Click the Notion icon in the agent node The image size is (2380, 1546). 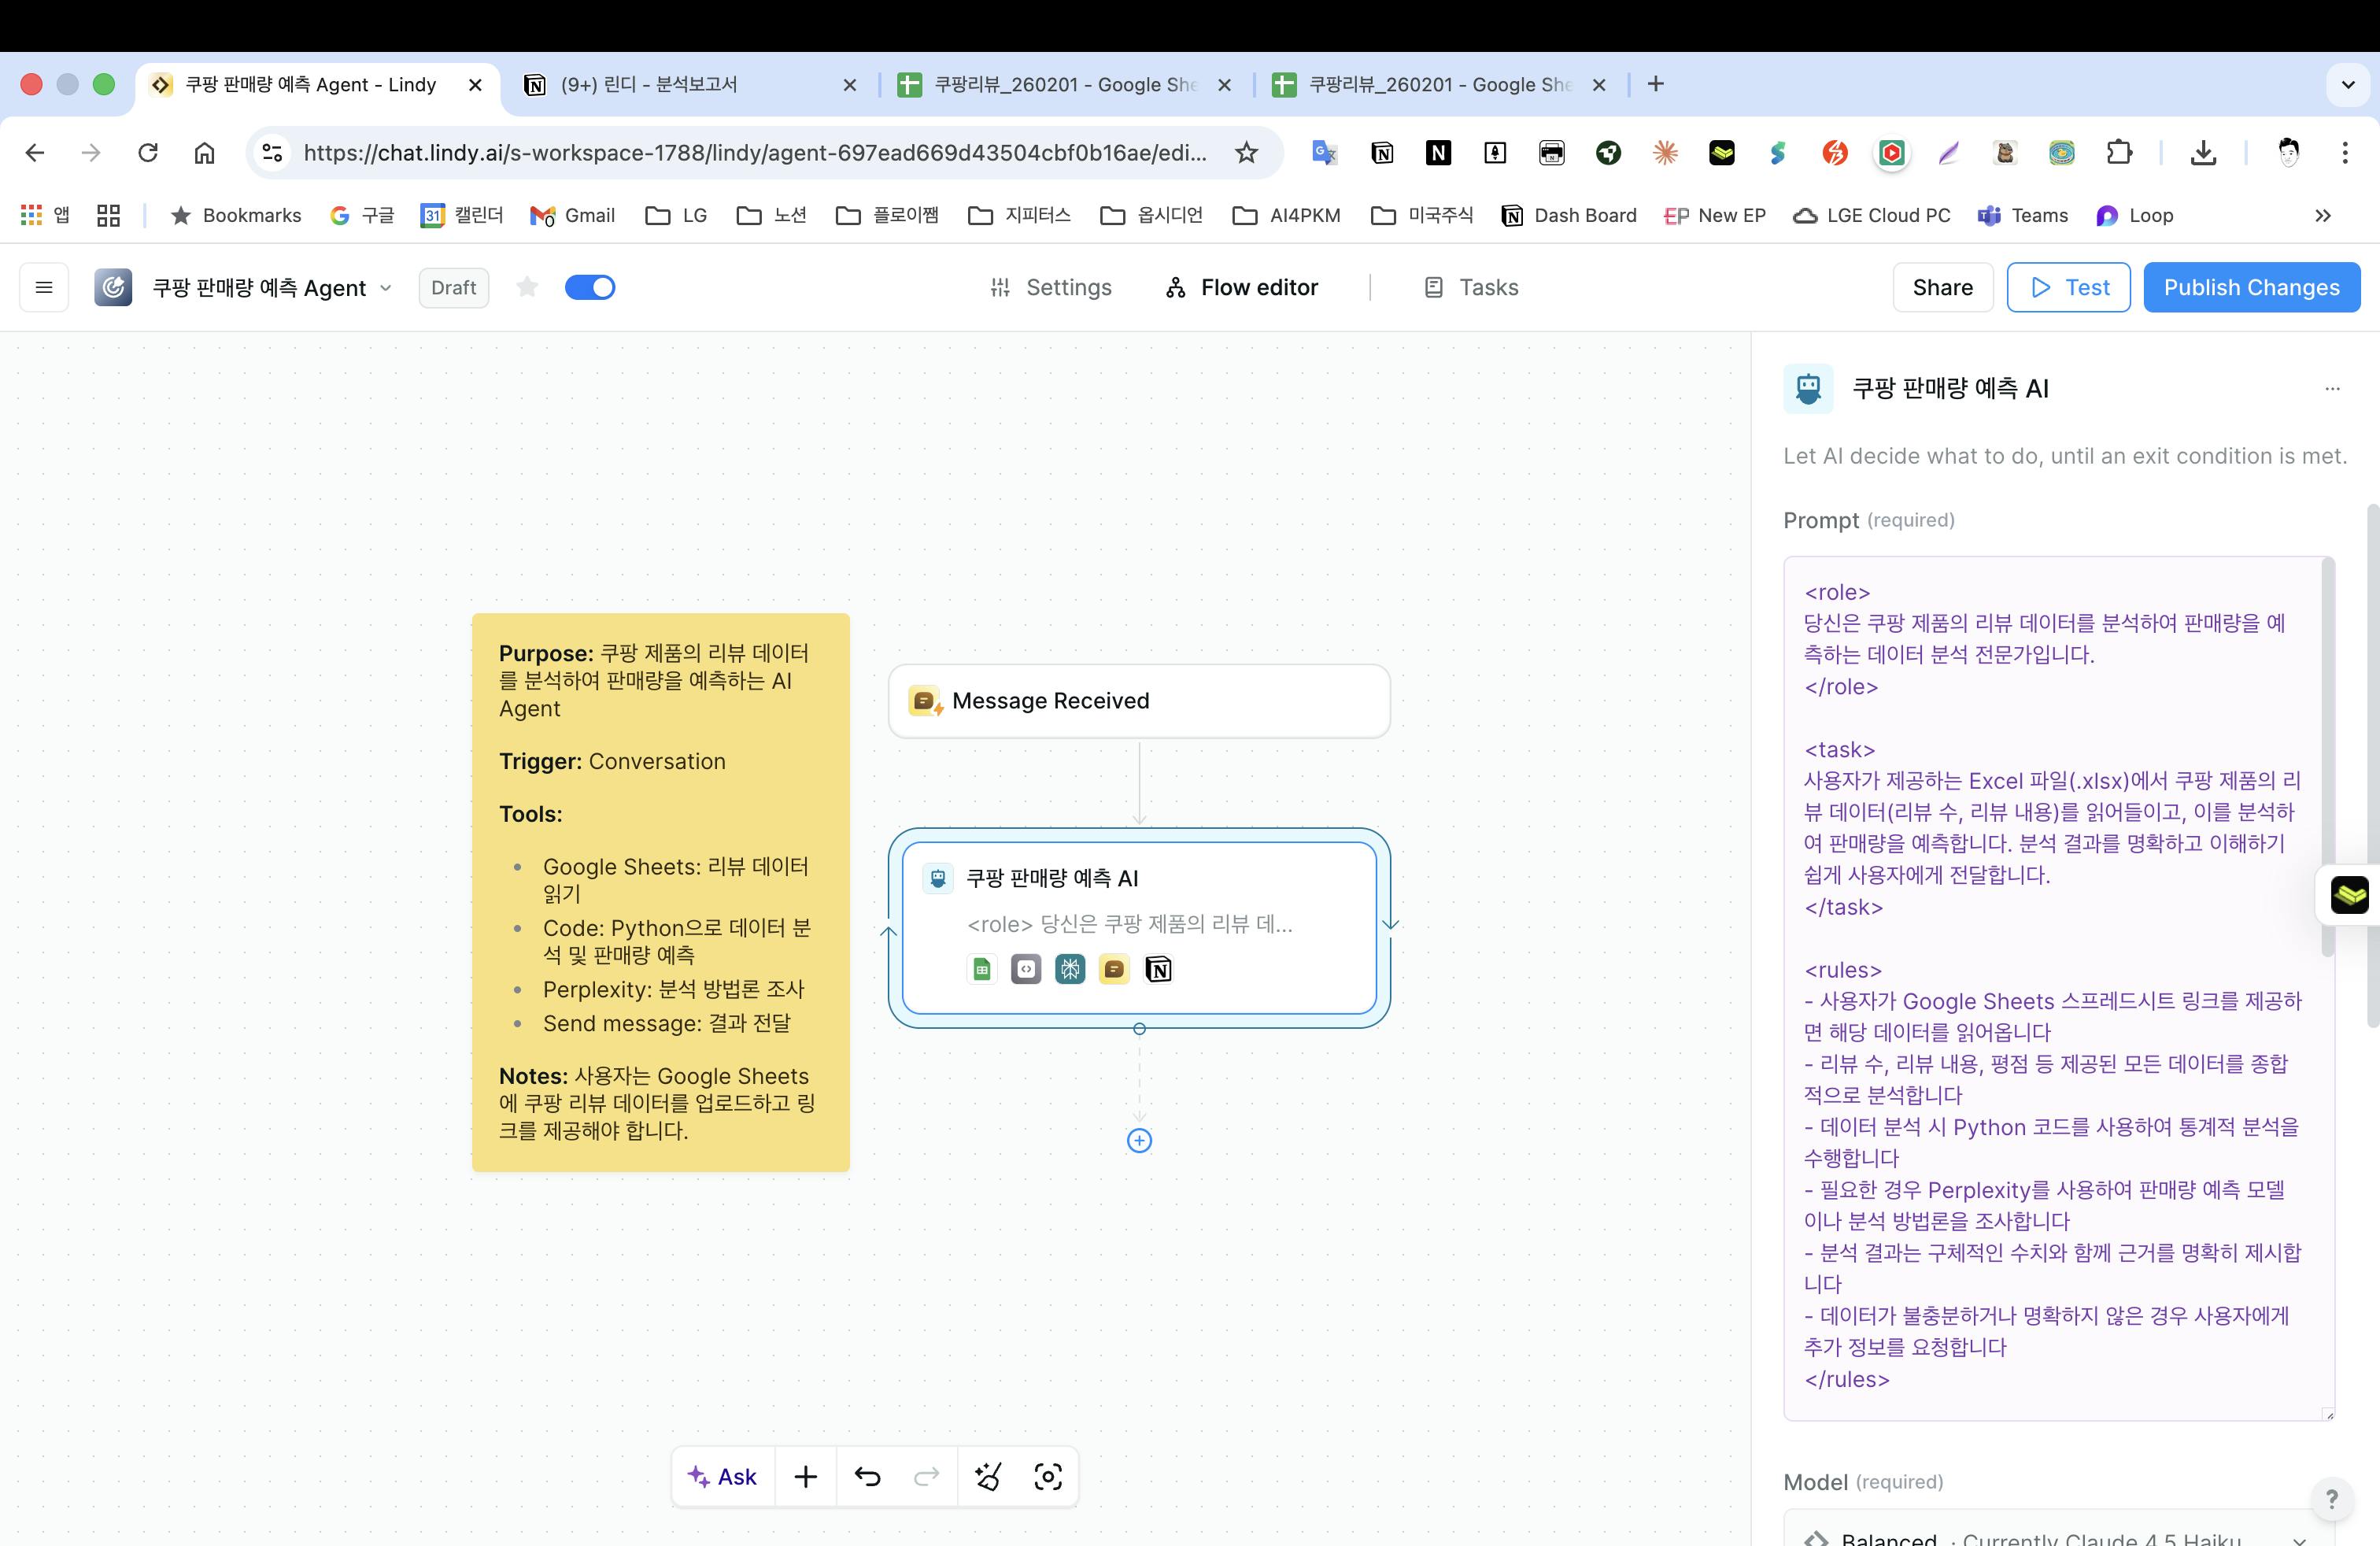coord(1158,969)
